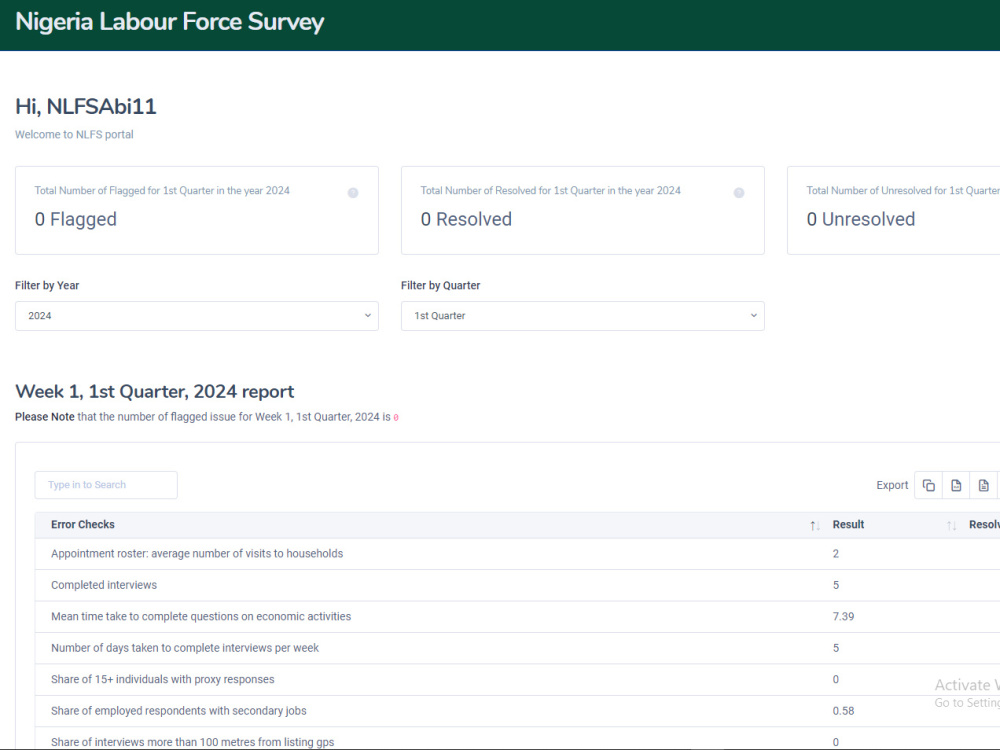The image size is (1000, 750).
Task: Click 'Week 1, 1st Quarter, 2024 report' heading
Action: point(154,391)
